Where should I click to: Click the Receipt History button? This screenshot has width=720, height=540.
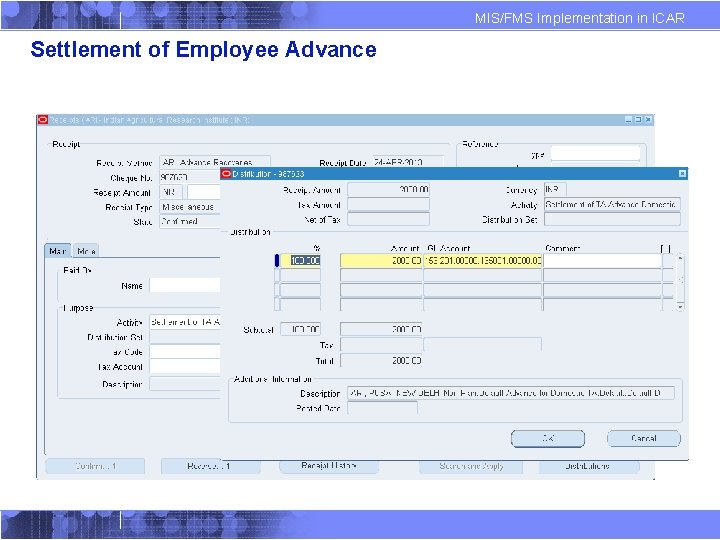(x=329, y=466)
